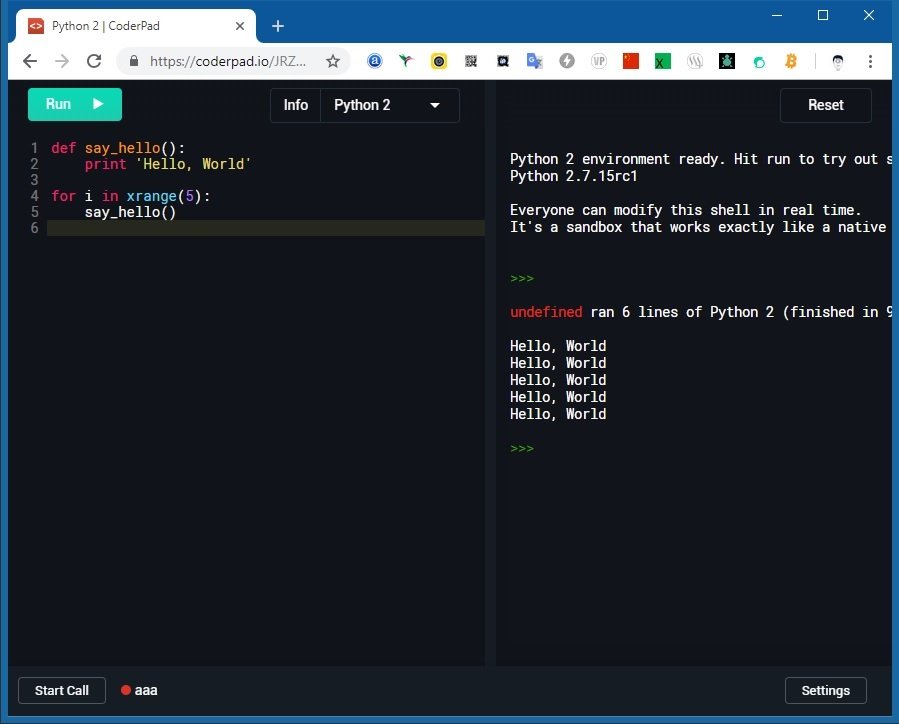The height and width of the screenshot is (724, 899).
Task: Select the Python 2 | CoderPad tab
Action: click(135, 26)
